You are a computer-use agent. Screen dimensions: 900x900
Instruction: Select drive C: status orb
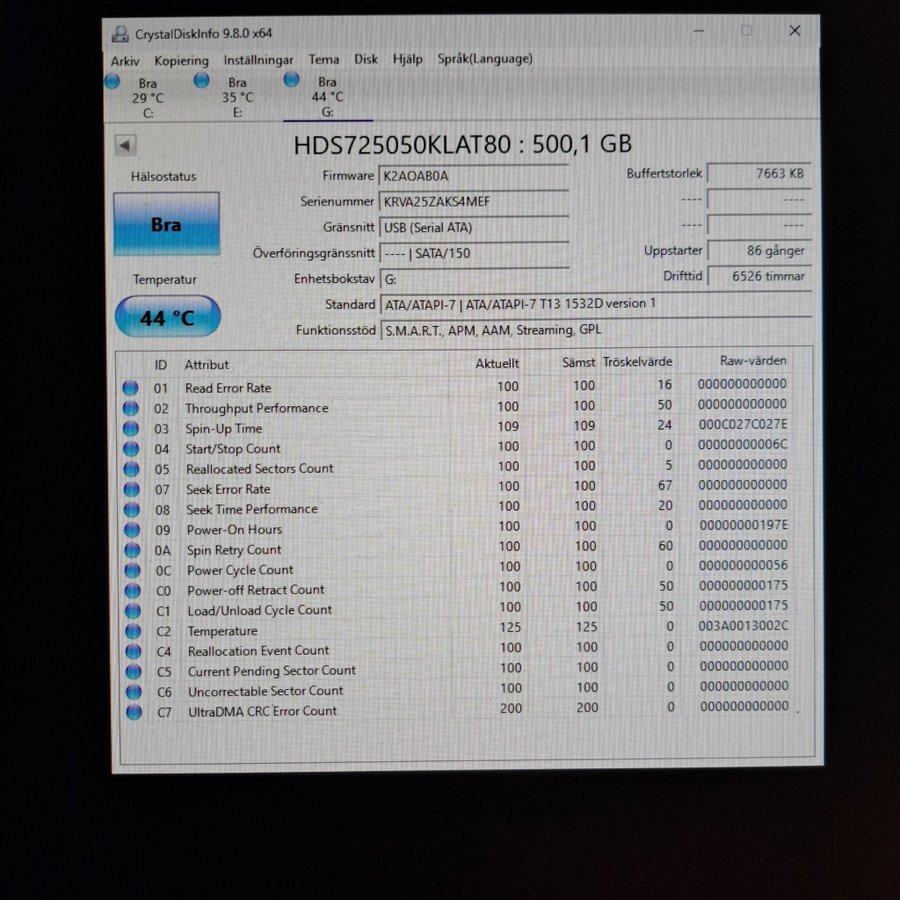pos(112,82)
